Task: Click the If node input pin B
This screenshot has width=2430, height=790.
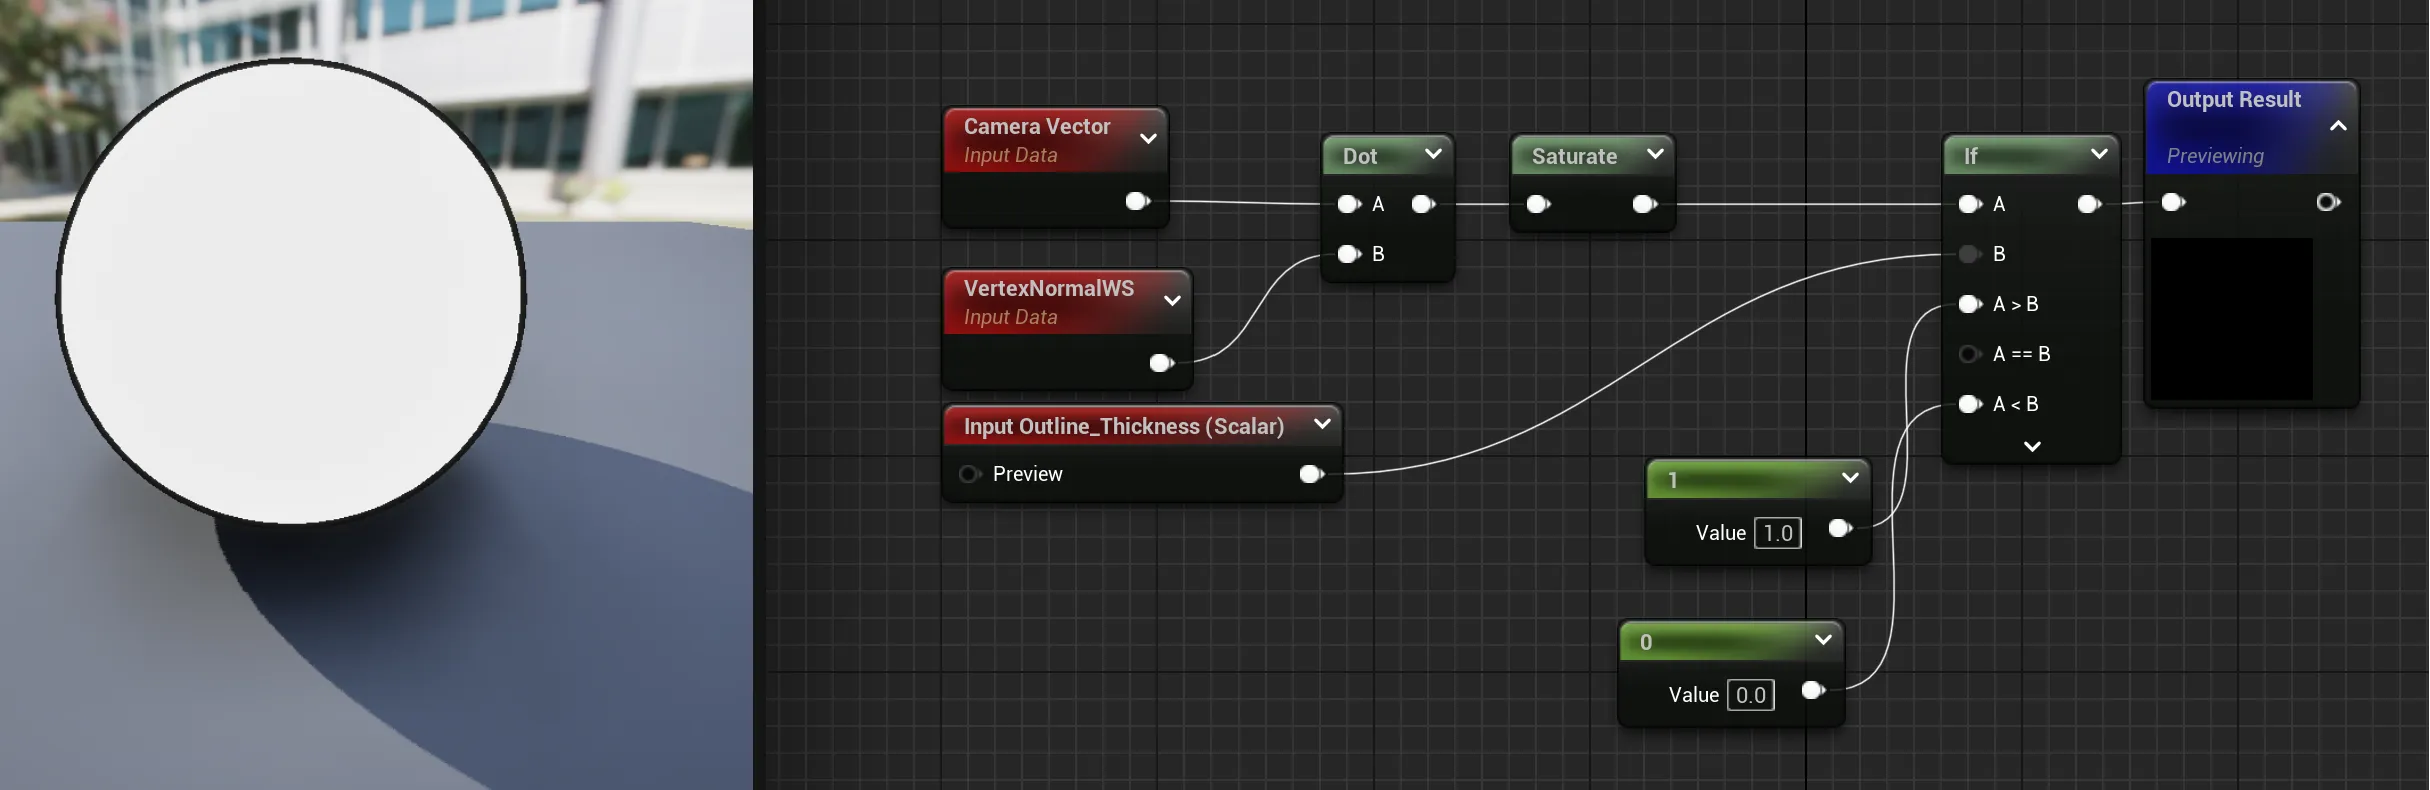Action: (x=1970, y=254)
